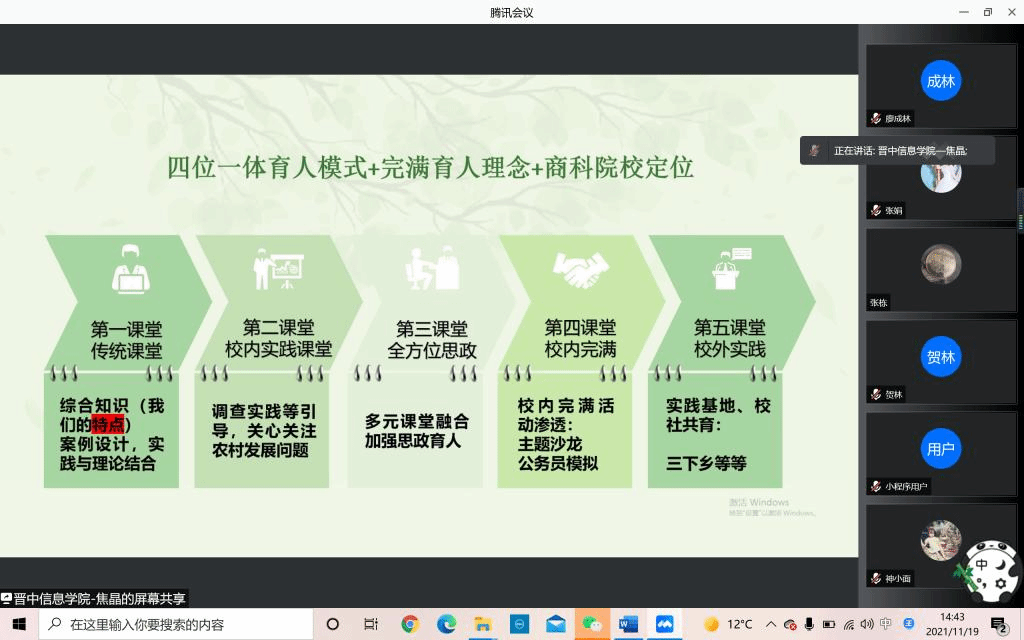
Task: Toggle Chinese input mode indicator 中
Action: (x=886, y=625)
